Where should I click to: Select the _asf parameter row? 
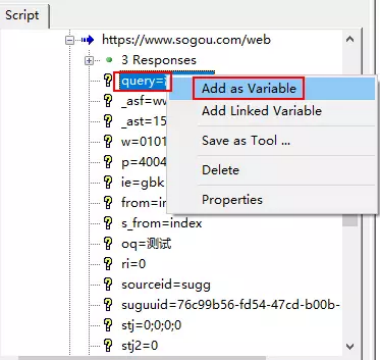tap(144, 101)
